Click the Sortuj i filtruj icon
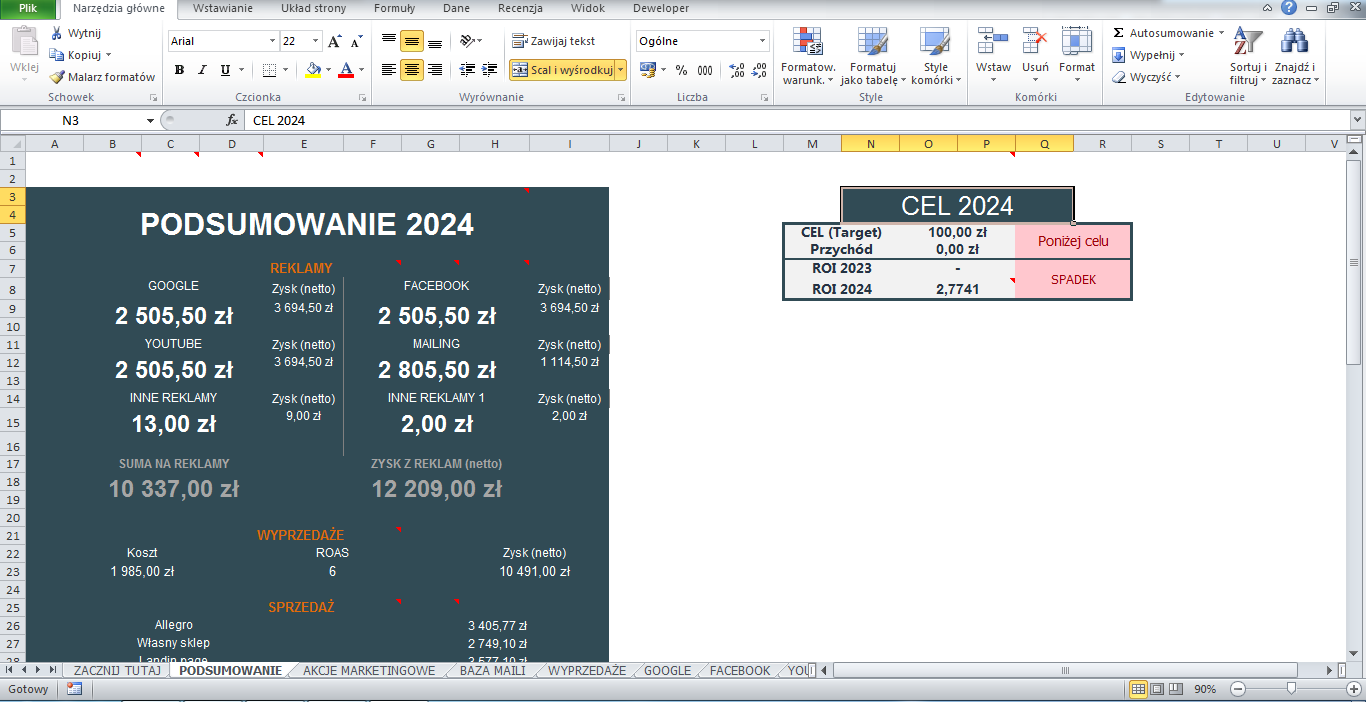Screen dimensions: 1368x702 pos(1247,43)
